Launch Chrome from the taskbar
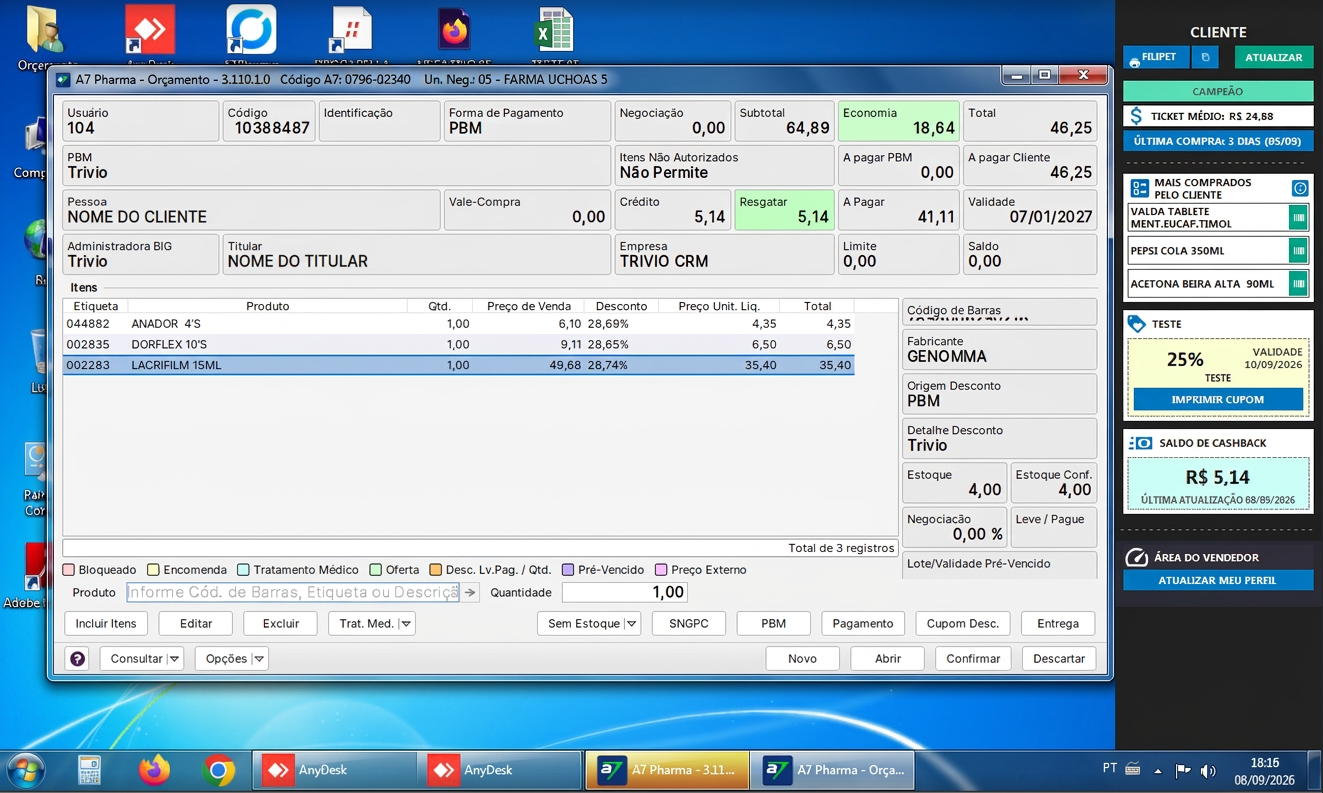The width and height of the screenshot is (1323, 793). (218, 770)
